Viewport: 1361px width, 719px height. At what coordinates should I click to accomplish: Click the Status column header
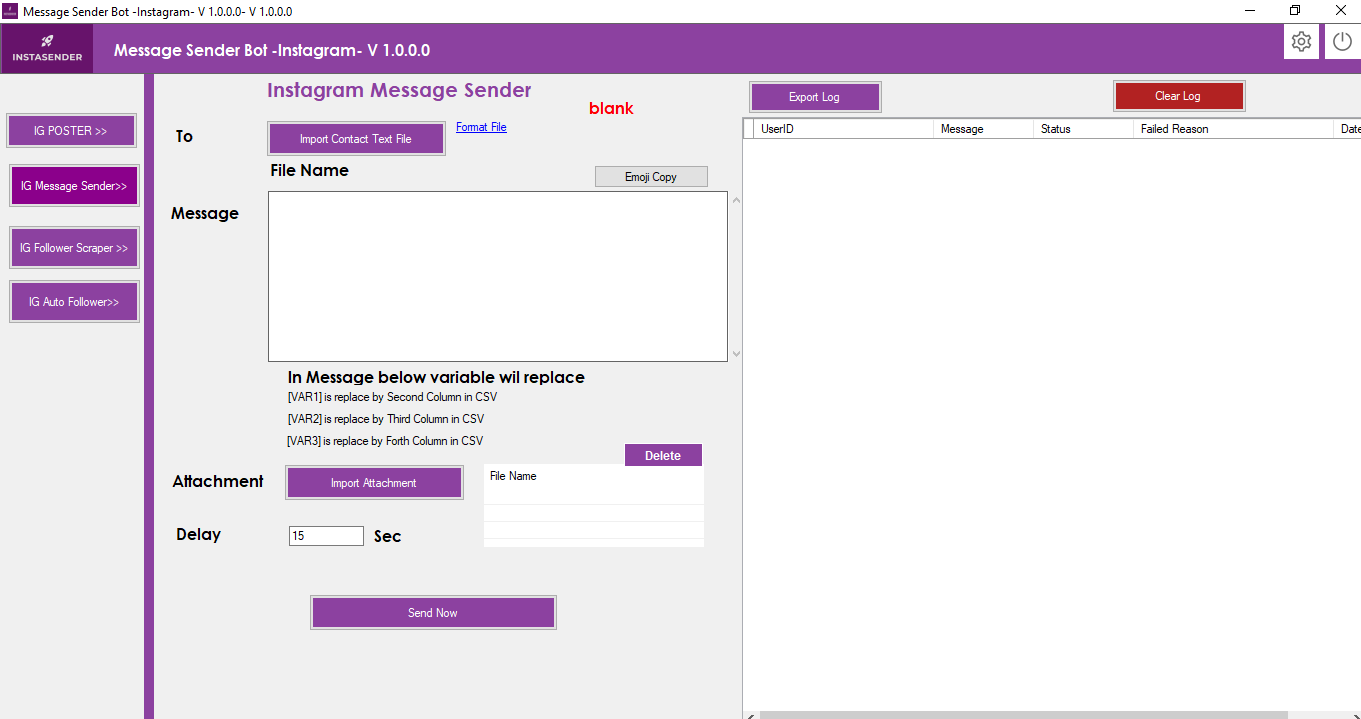pos(1083,129)
